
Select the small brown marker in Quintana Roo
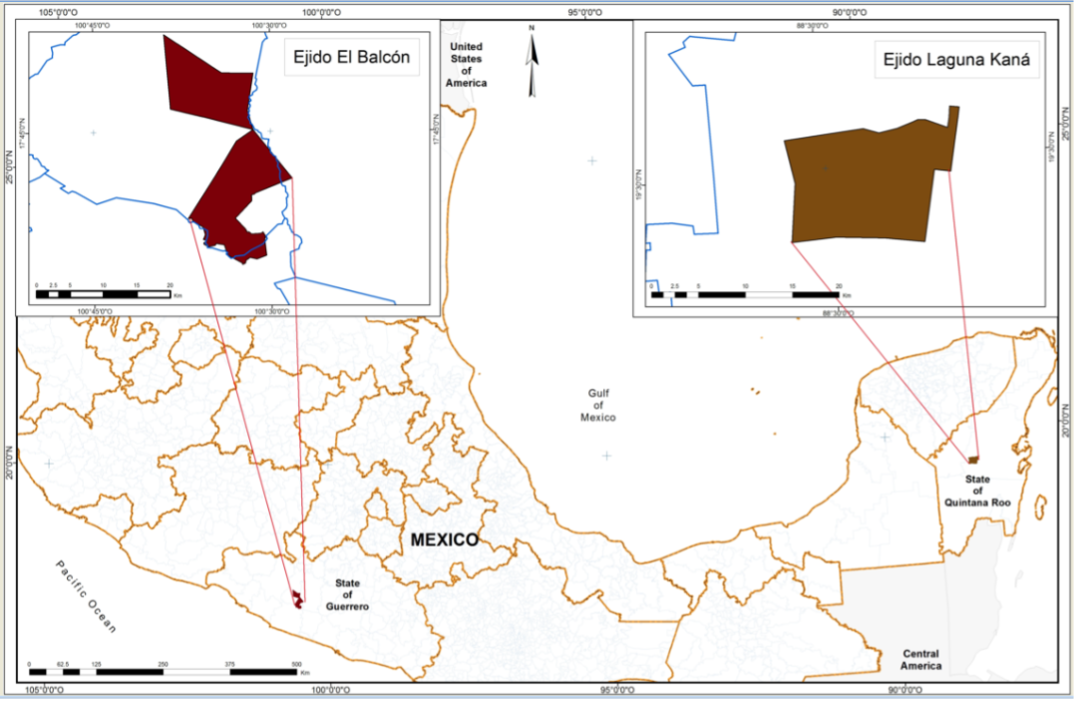[x=973, y=459]
